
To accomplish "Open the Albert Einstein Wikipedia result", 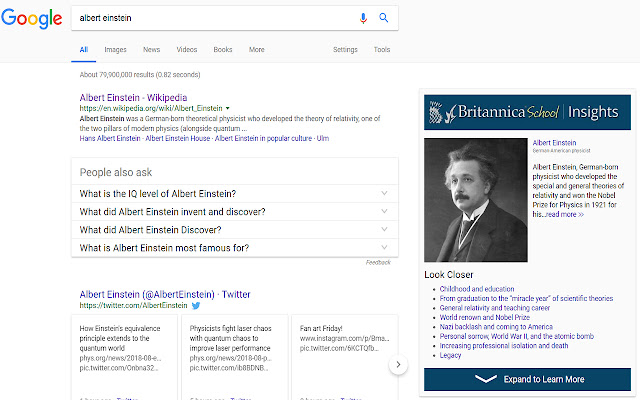I will point(133,98).
